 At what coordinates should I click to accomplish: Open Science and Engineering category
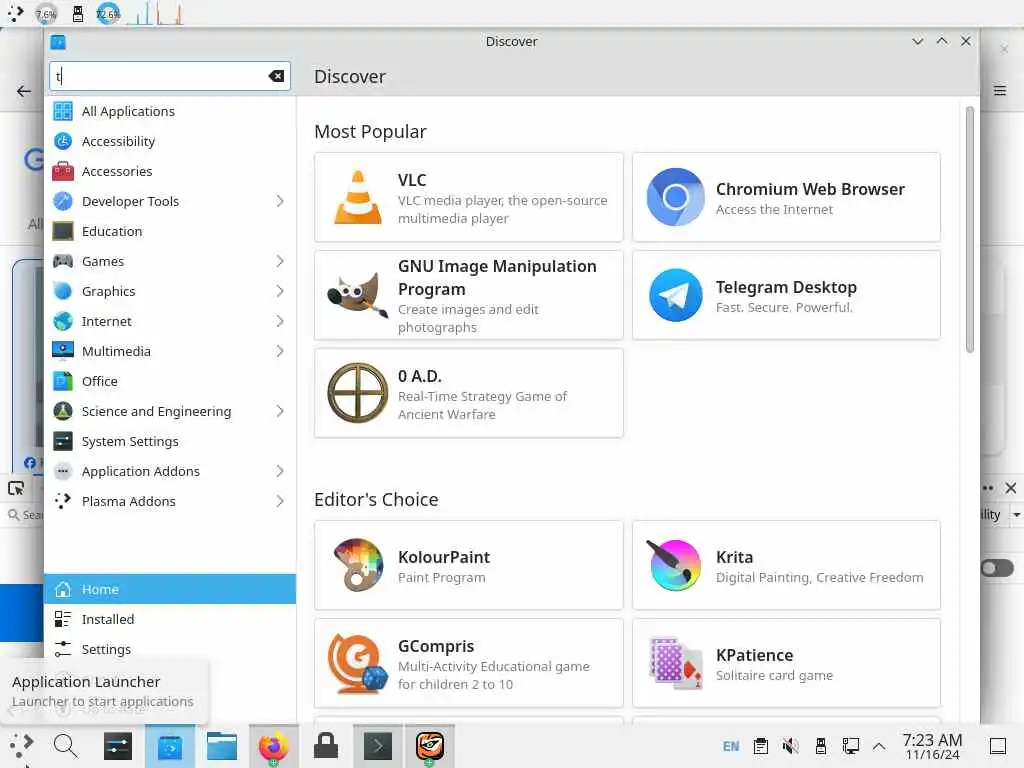(x=170, y=411)
